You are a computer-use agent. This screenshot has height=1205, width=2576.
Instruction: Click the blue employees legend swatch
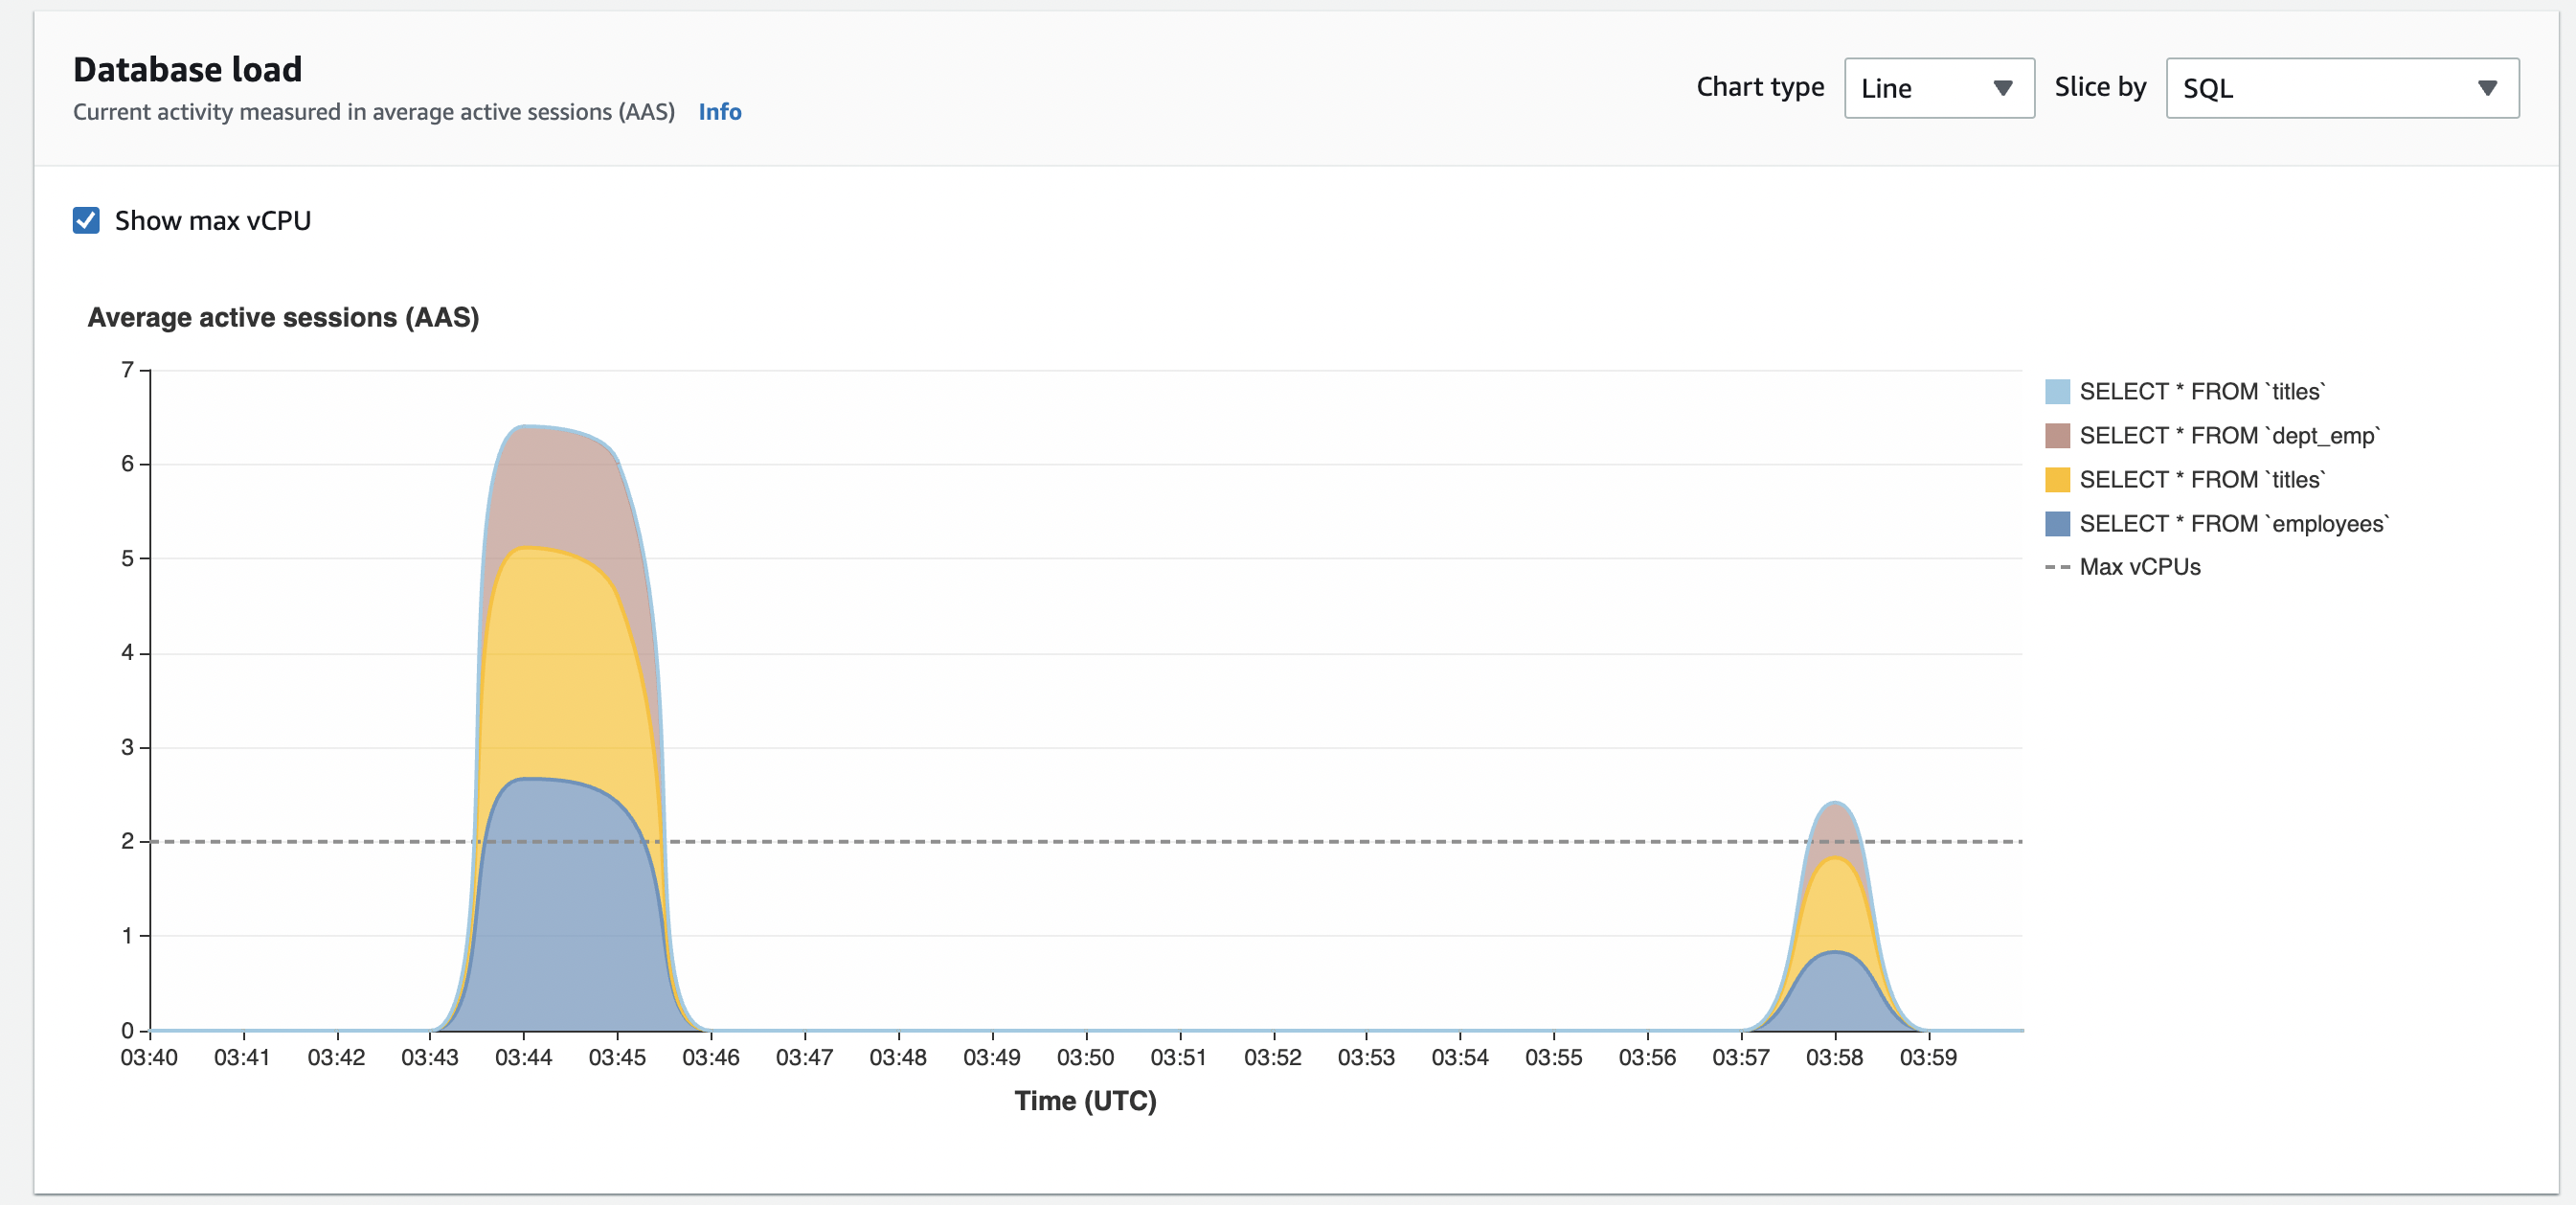tap(2056, 524)
